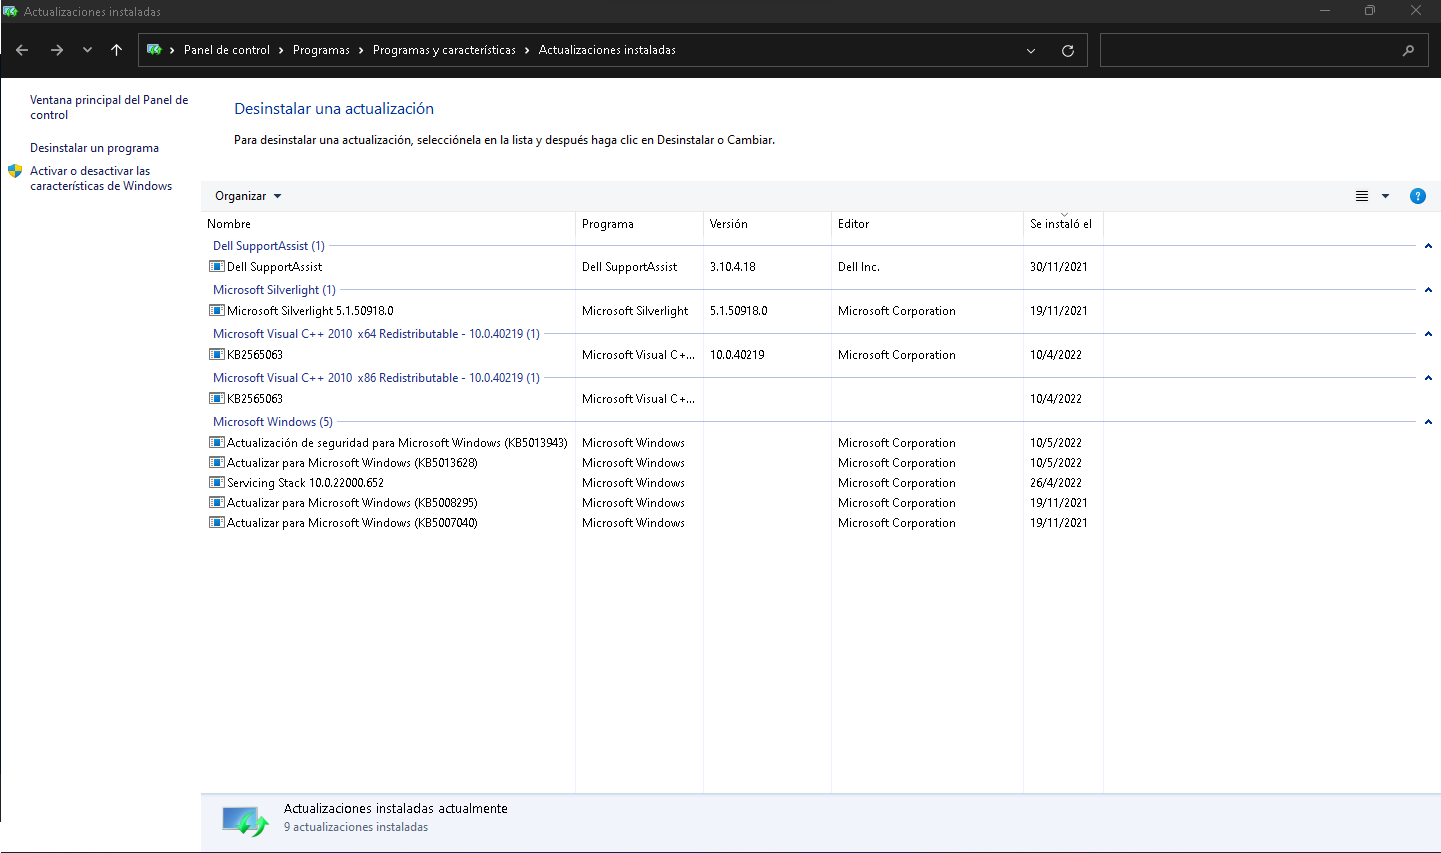1441x853 pixels.
Task: Click install date 26/4/2022
Action: click(x=1056, y=483)
